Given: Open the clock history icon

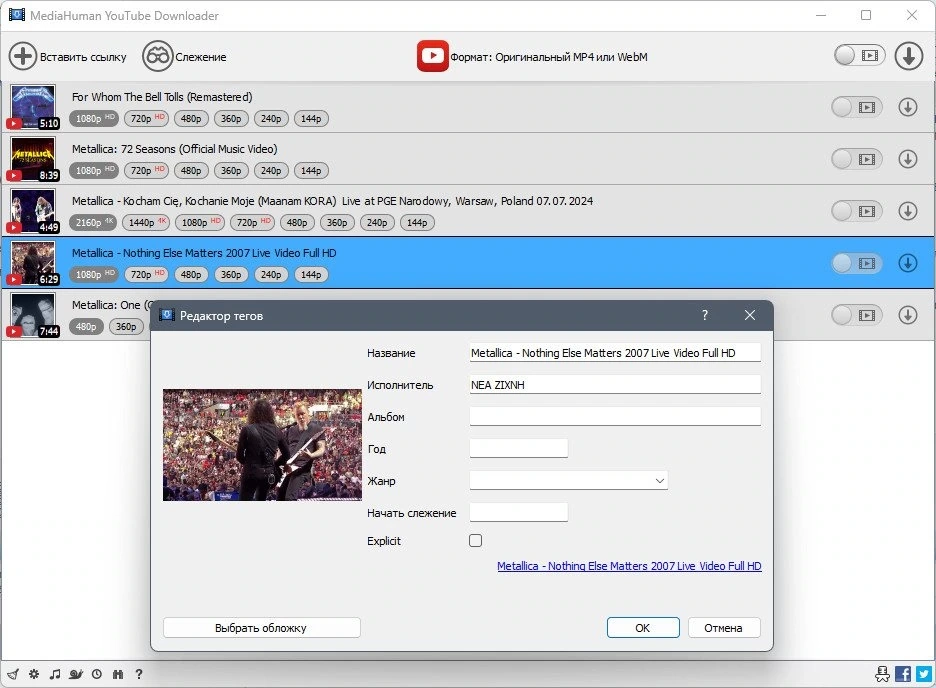Looking at the screenshot, I should coord(97,674).
